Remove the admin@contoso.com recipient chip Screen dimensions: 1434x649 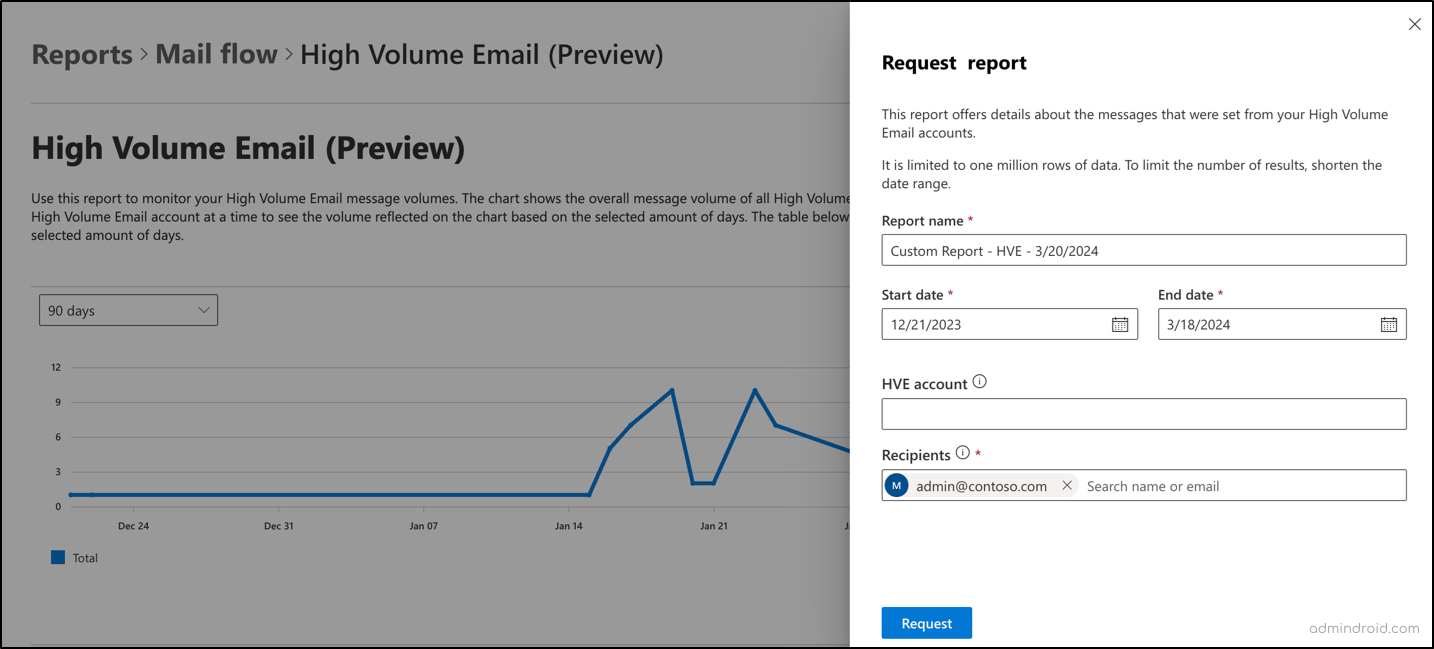pos(1067,485)
